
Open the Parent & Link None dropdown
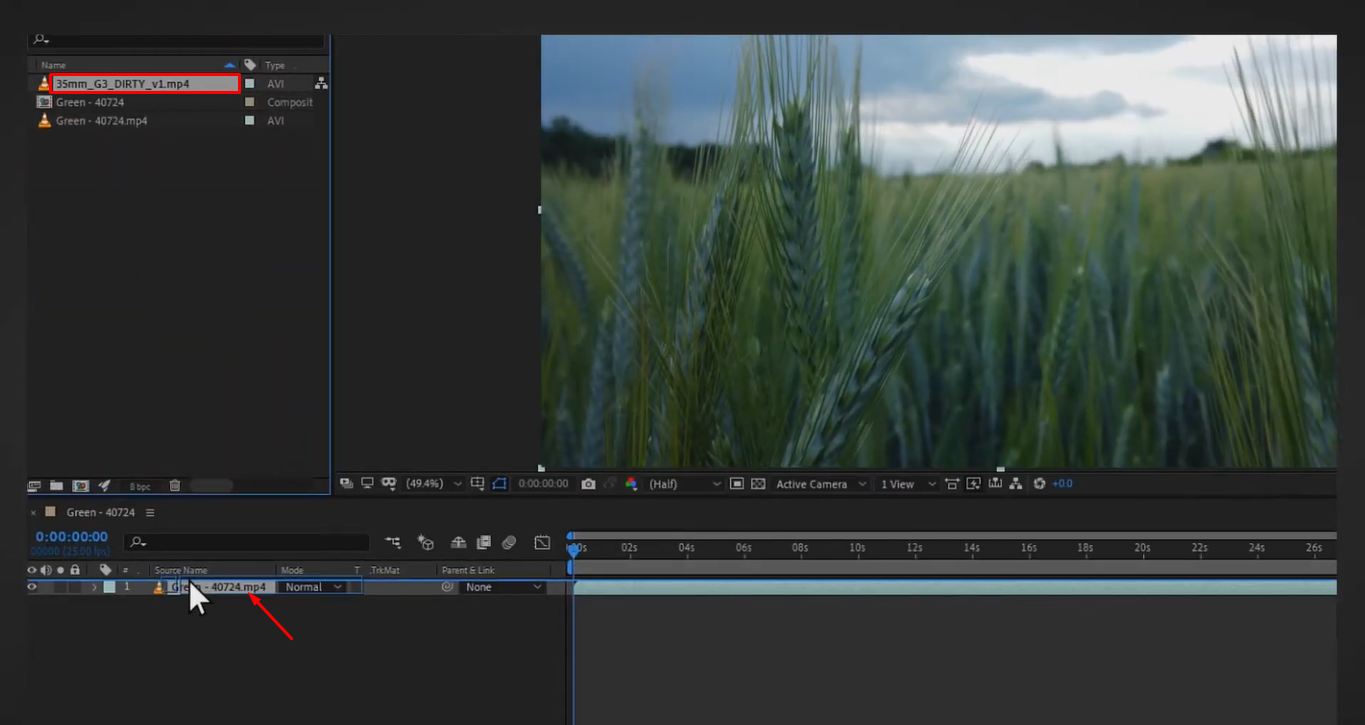tap(500, 587)
